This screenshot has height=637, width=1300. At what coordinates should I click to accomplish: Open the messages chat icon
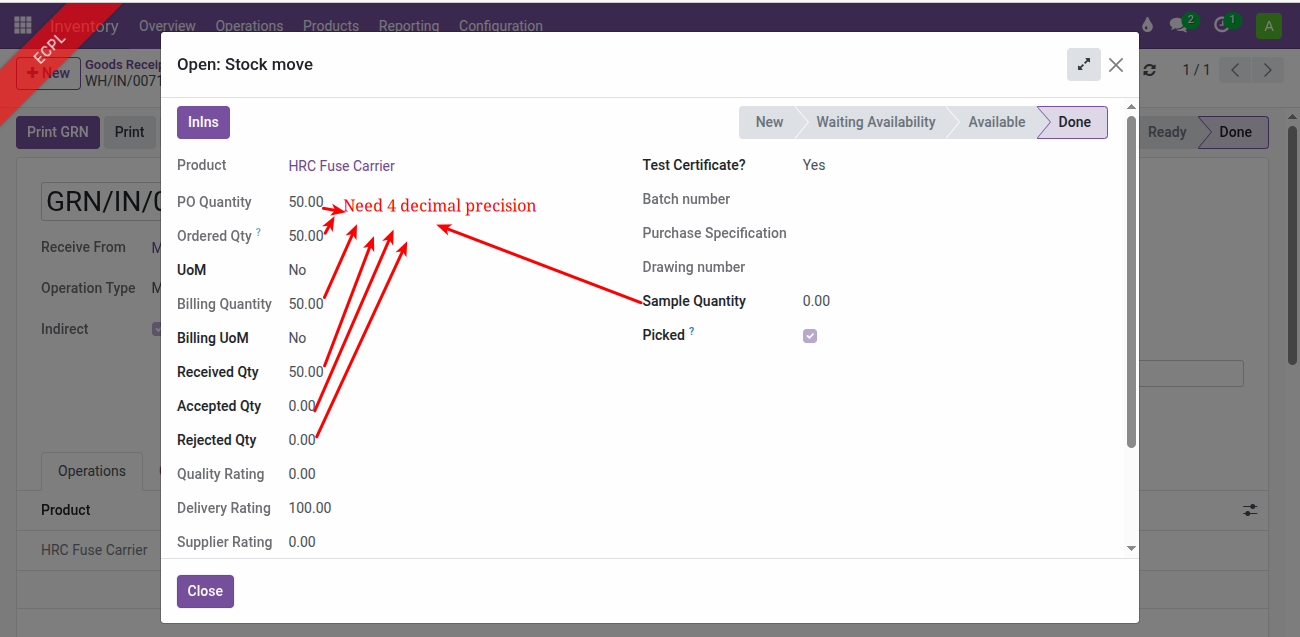tap(1179, 26)
